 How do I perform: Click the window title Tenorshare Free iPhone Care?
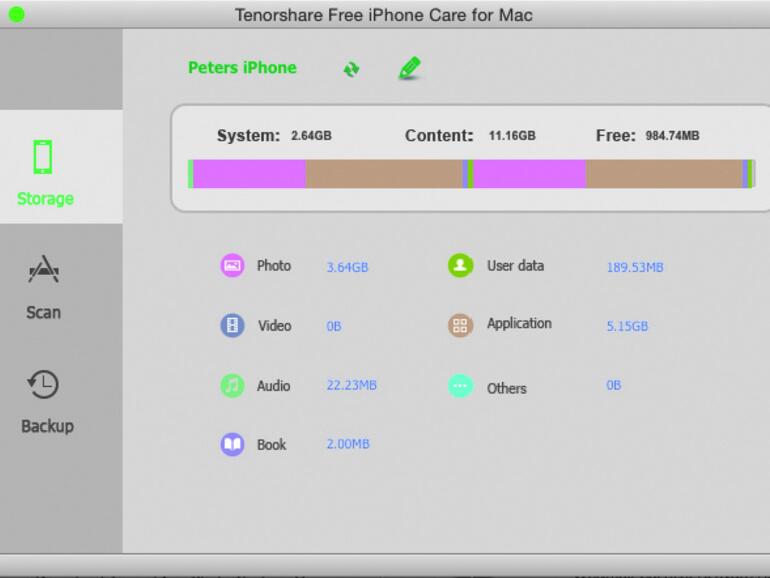[x=384, y=15]
